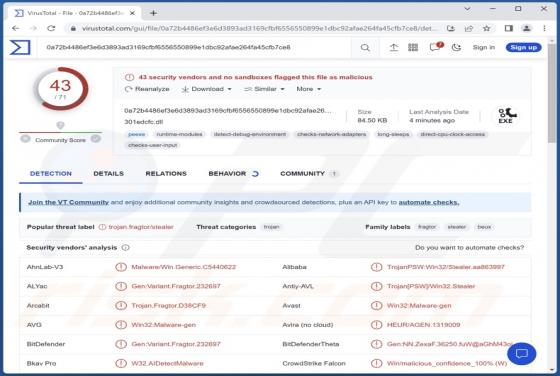Click the upload file icon
560x376 pixels.
[394, 47]
